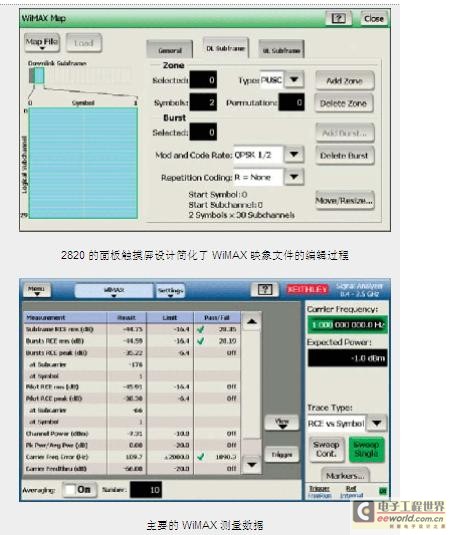450x535 pixels.
Task: Switch to the UL Subframe tab
Action: pos(281,50)
